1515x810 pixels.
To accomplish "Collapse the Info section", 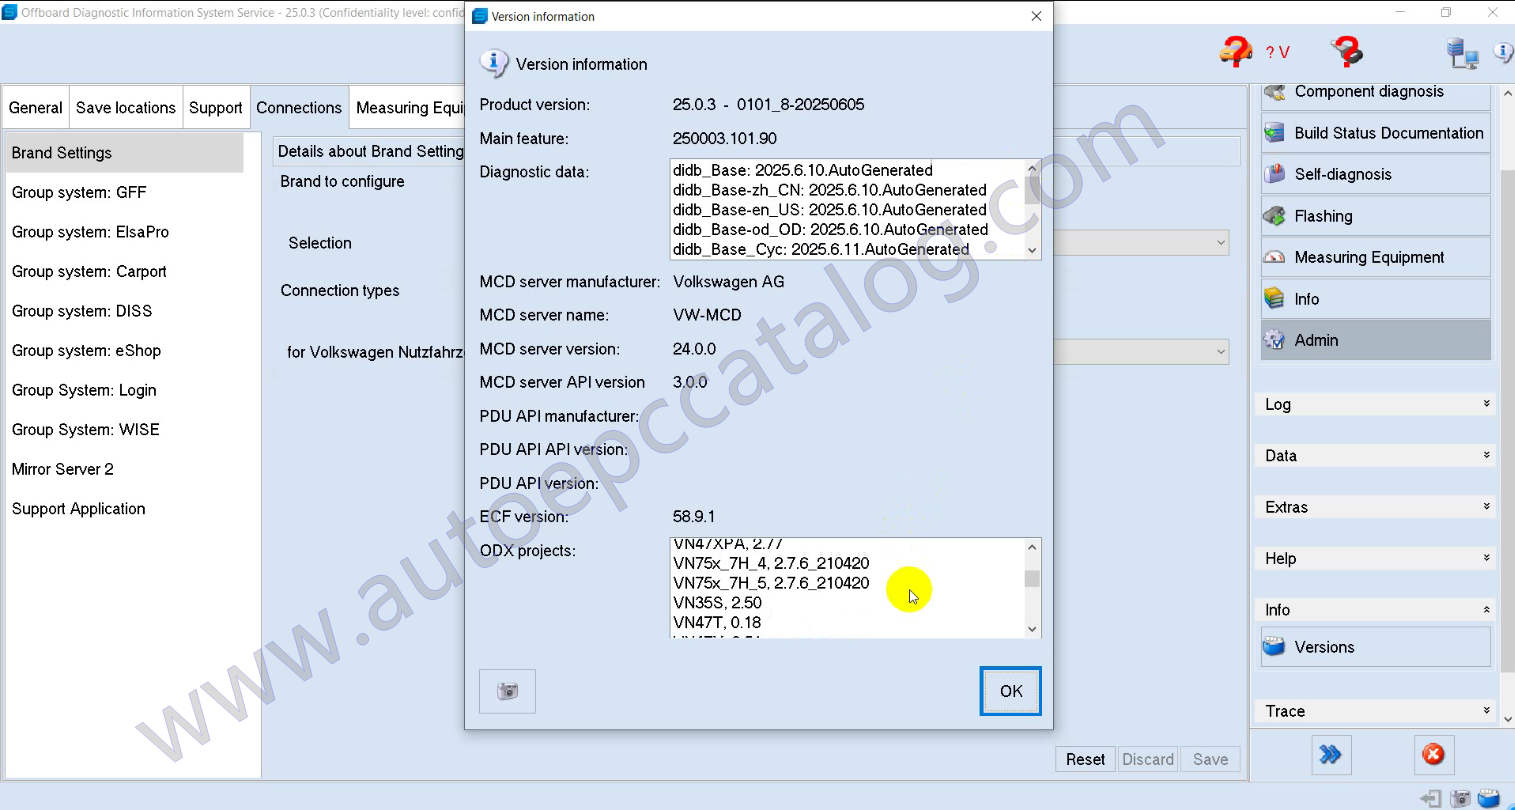I will pyautogui.click(x=1375, y=610).
